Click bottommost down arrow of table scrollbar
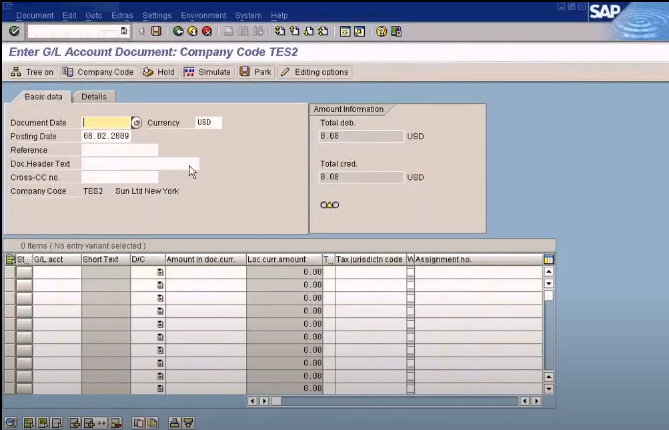Screen dimensions: 669x430 549,389
